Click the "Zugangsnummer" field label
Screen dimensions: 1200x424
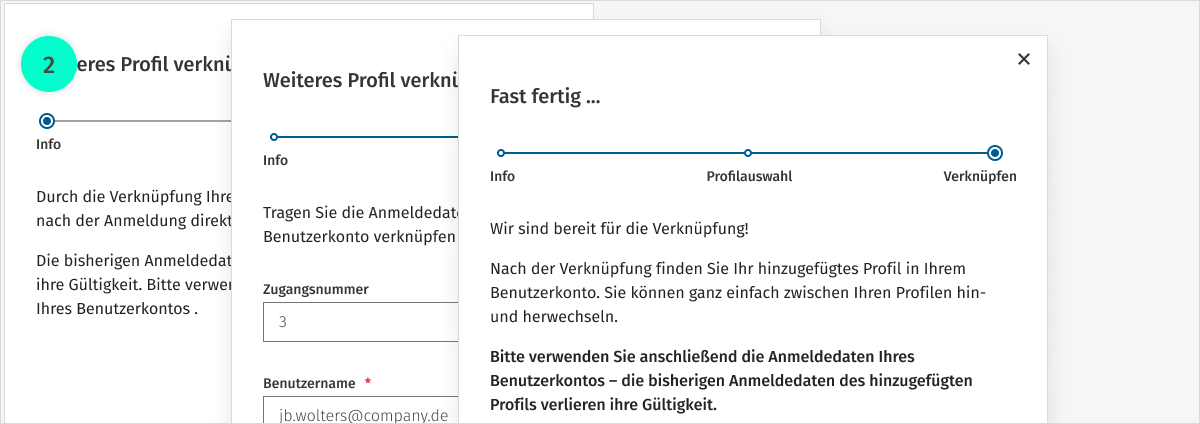[x=316, y=289]
